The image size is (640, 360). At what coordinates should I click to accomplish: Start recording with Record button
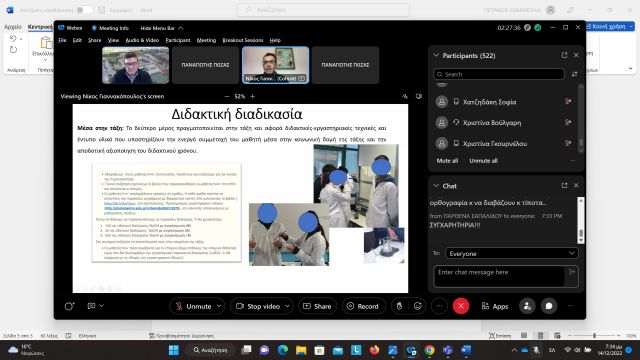click(362, 306)
